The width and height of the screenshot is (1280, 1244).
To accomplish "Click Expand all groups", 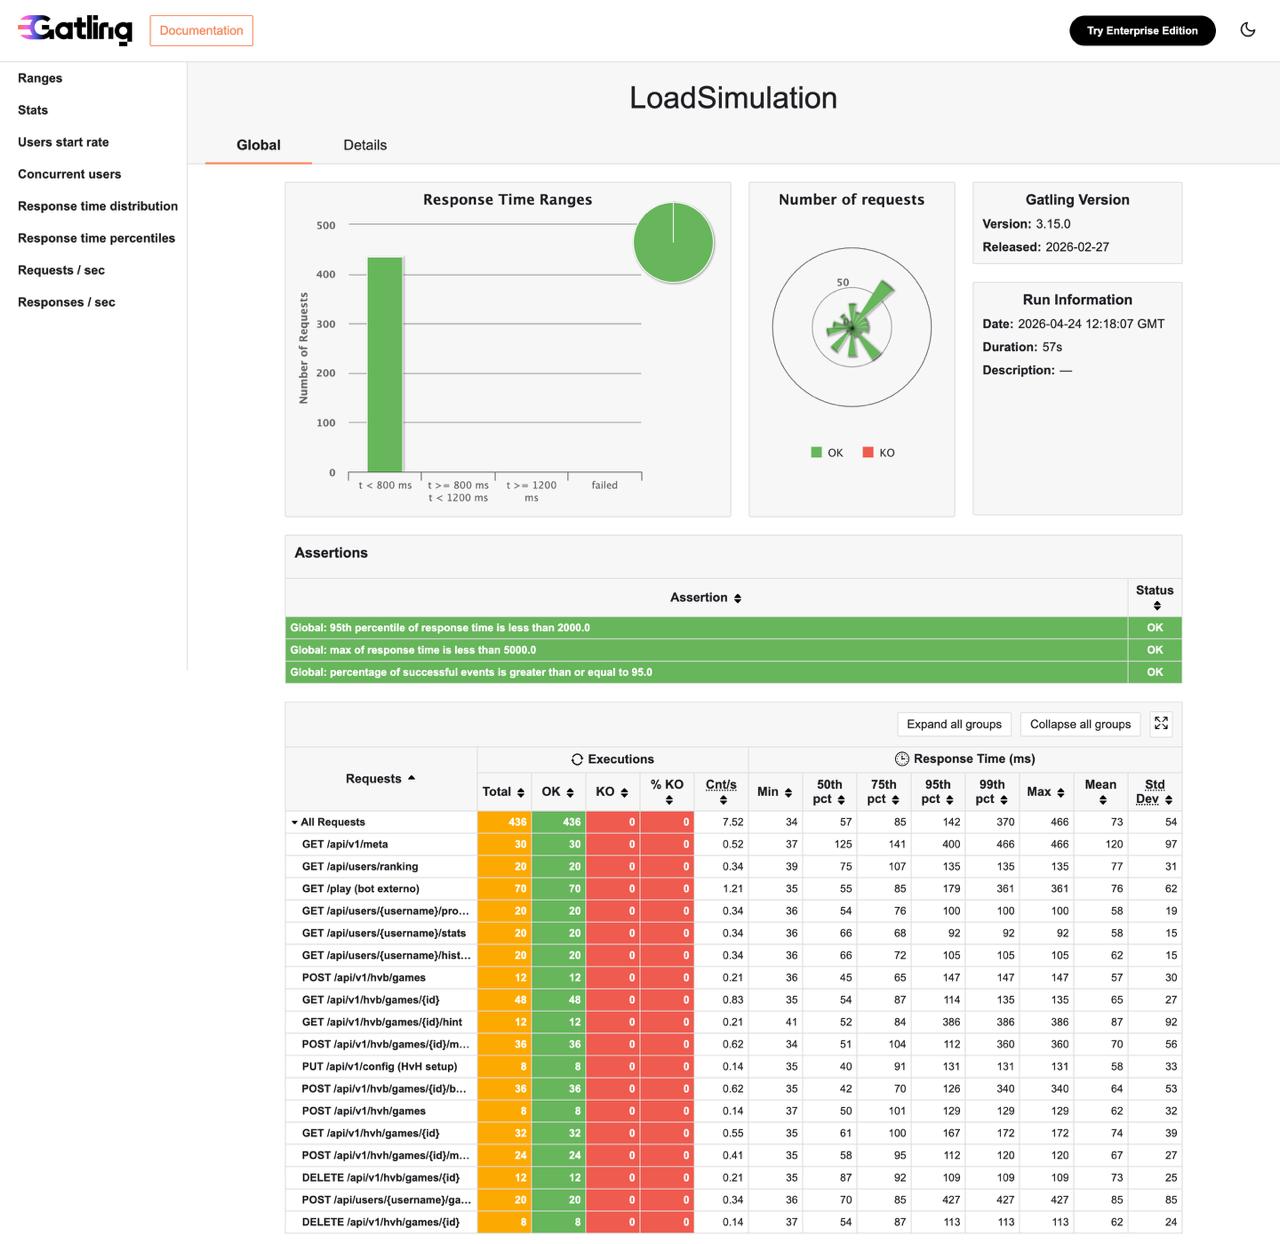I will (953, 724).
